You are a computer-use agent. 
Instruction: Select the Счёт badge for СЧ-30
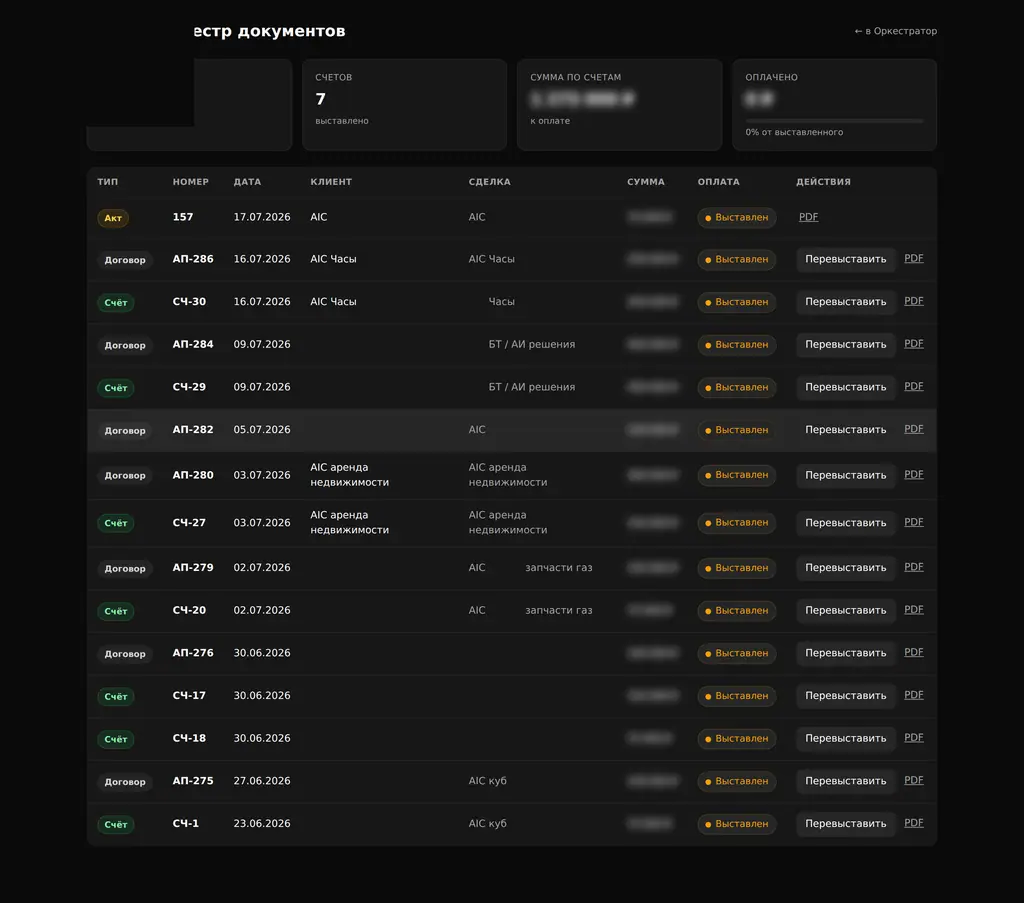click(116, 302)
